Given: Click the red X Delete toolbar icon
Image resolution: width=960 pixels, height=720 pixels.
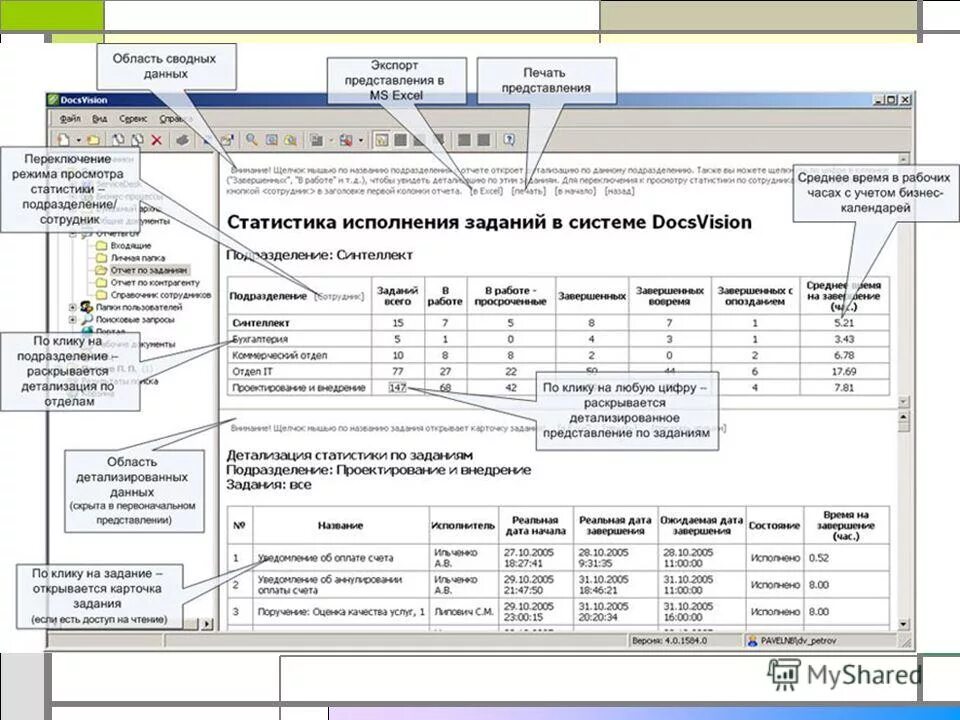Looking at the screenshot, I should pyautogui.click(x=157, y=140).
